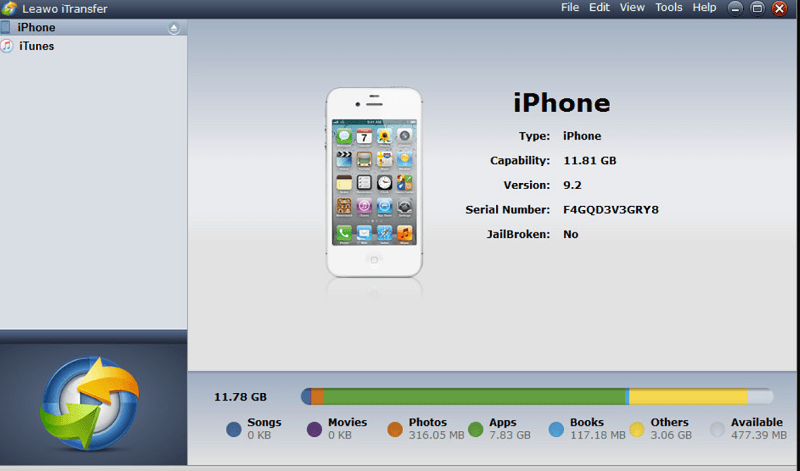The image size is (800, 471).
Task: Click the Photos orange legend circle
Action: click(395, 429)
